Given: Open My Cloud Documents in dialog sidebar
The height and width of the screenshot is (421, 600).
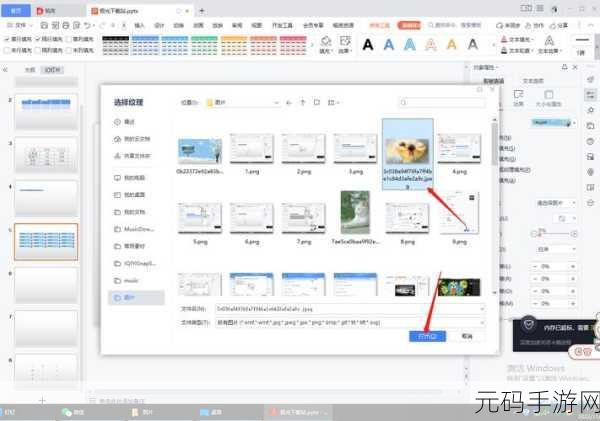Looking at the screenshot, I should [x=132, y=139].
